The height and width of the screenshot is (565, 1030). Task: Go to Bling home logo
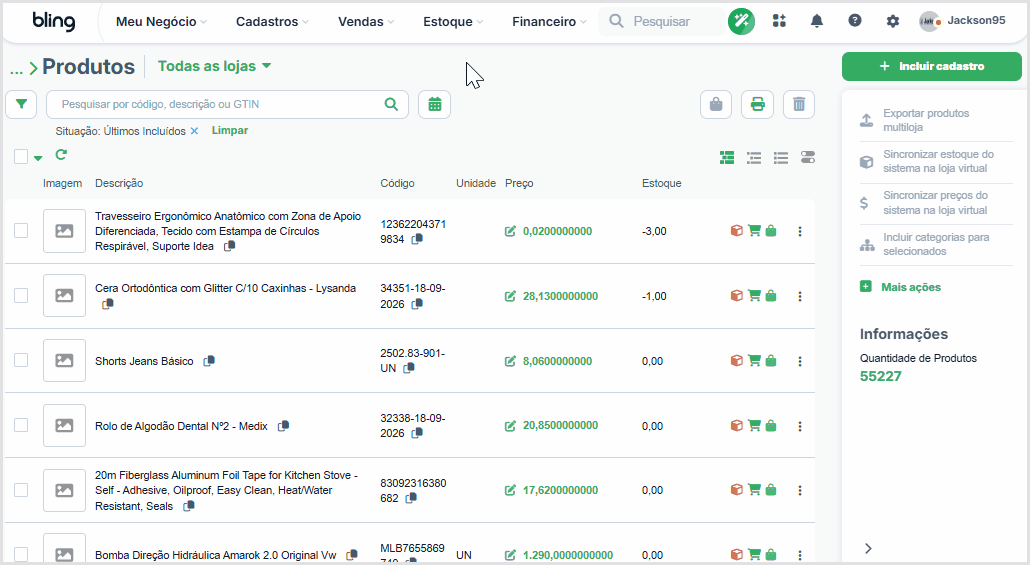pyautogui.click(x=54, y=21)
